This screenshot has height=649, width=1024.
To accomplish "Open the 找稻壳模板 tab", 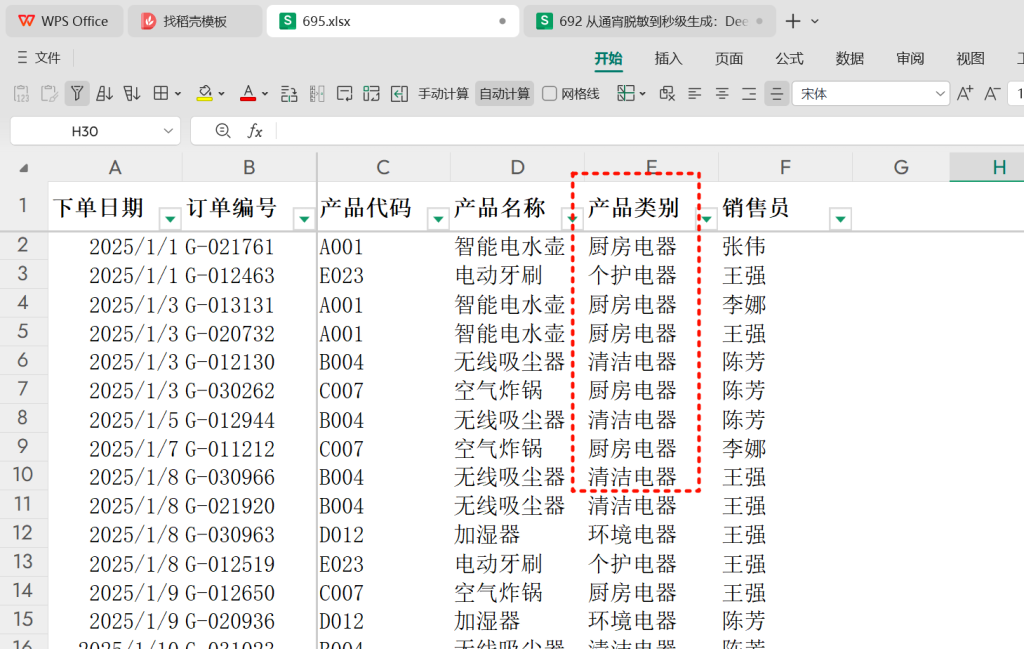I will 195,21.
